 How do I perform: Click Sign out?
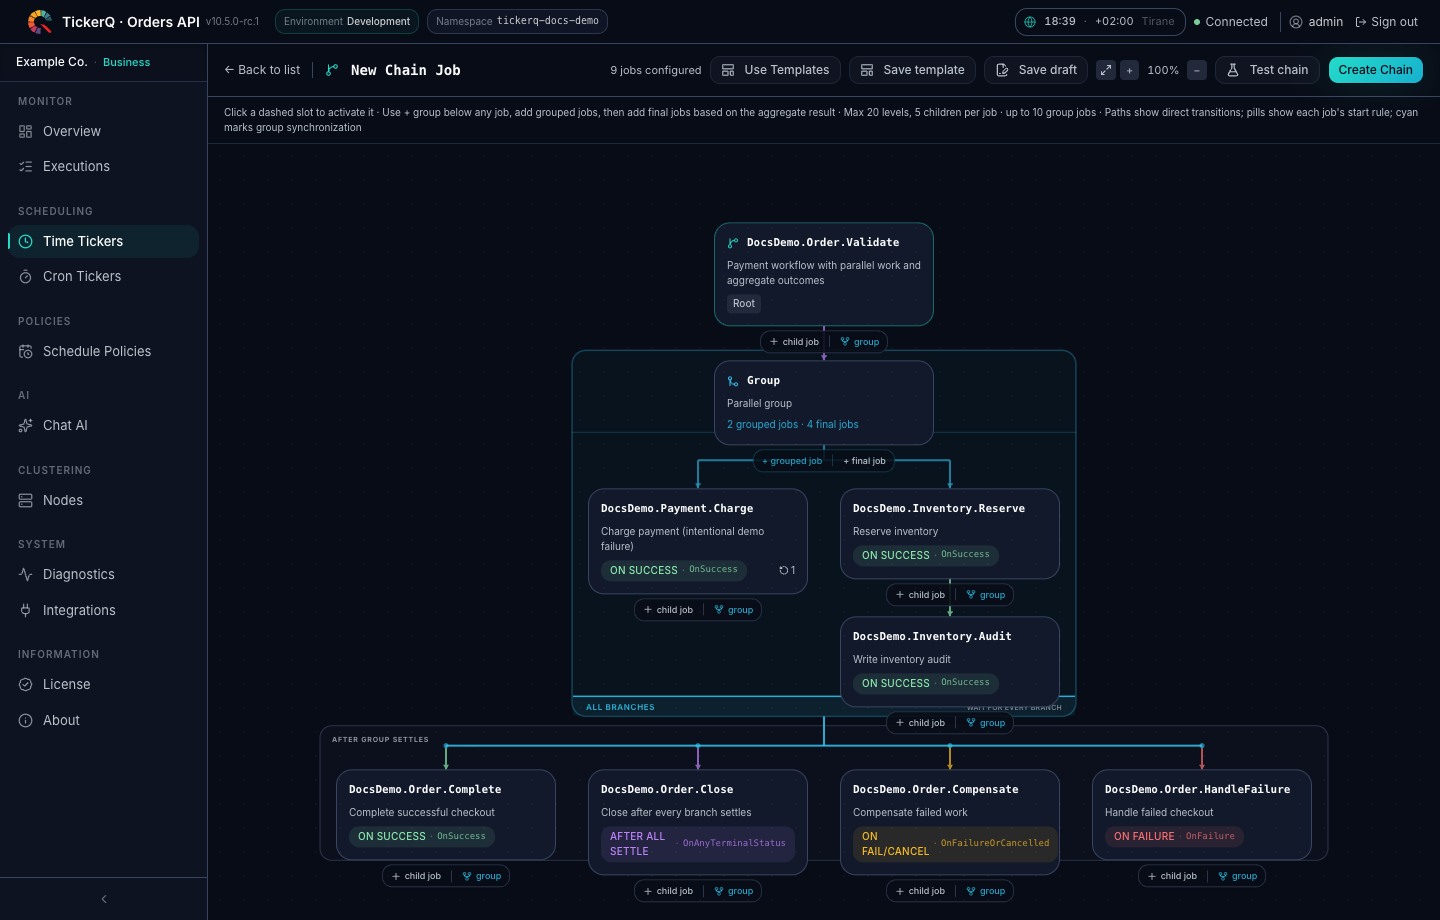1386,21
